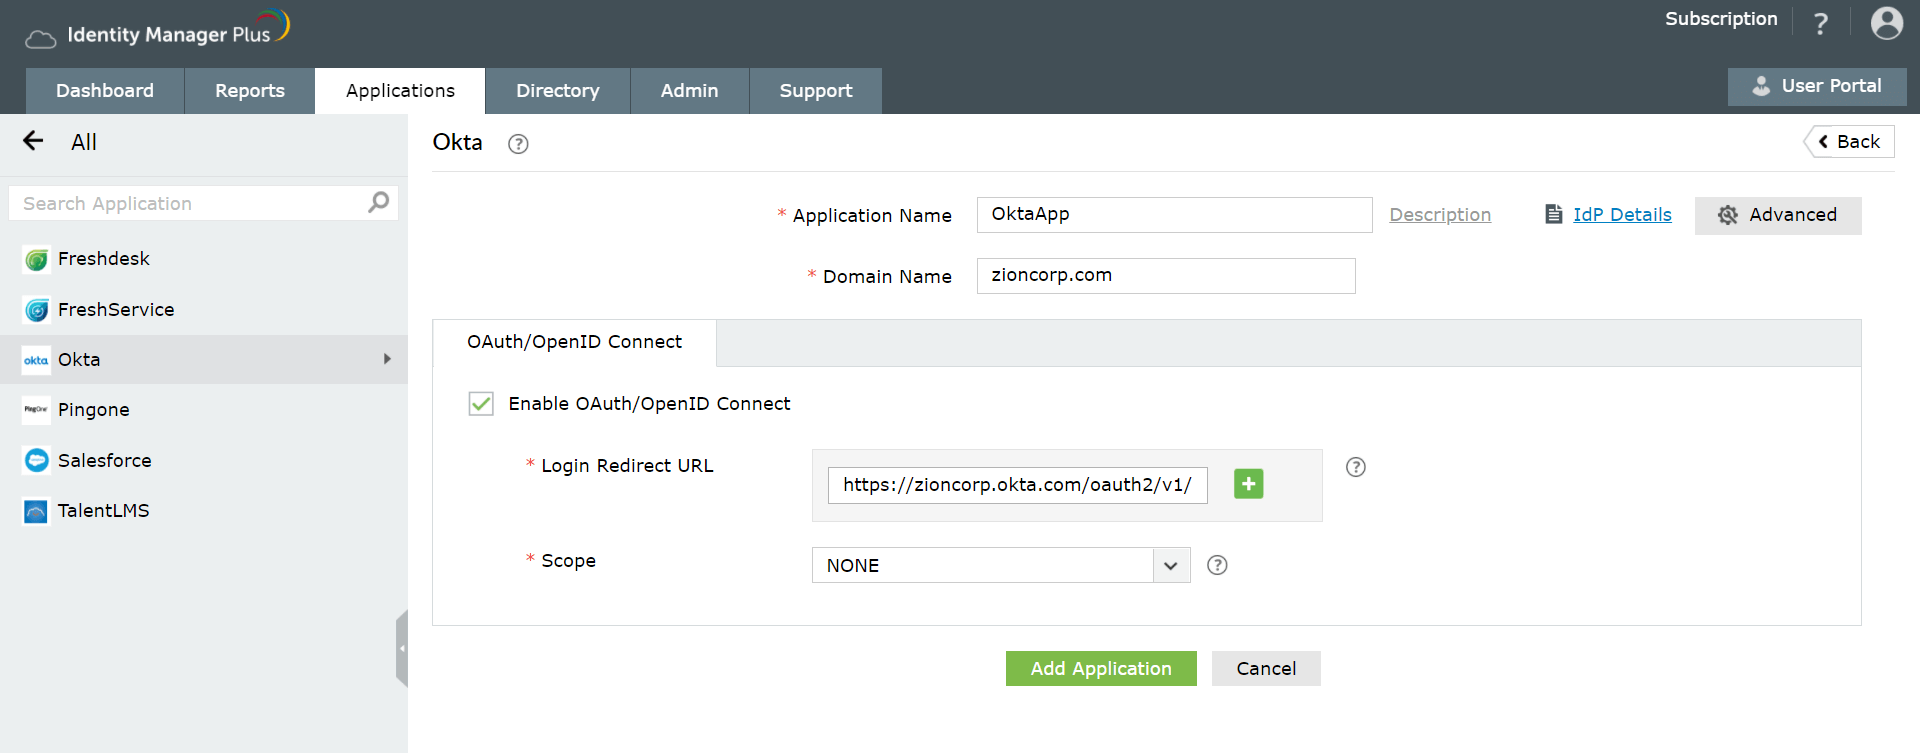Click the User Portal button
The height and width of the screenshot is (753, 1920).
[x=1816, y=86]
